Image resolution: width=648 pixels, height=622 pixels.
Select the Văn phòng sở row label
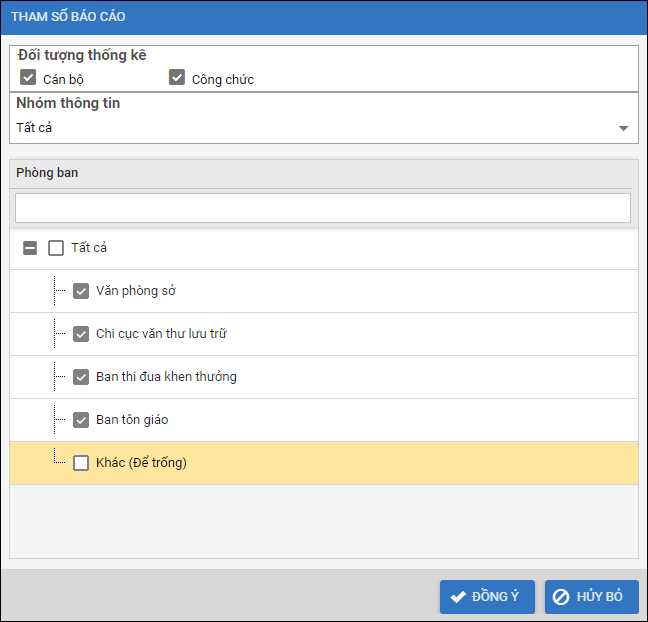(x=136, y=291)
